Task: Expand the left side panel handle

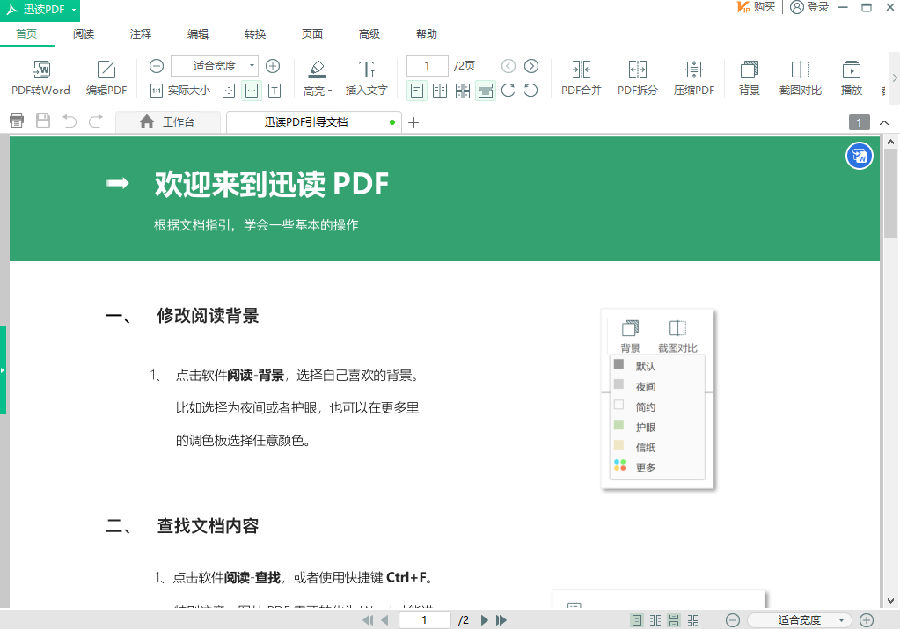Action: tap(3, 370)
